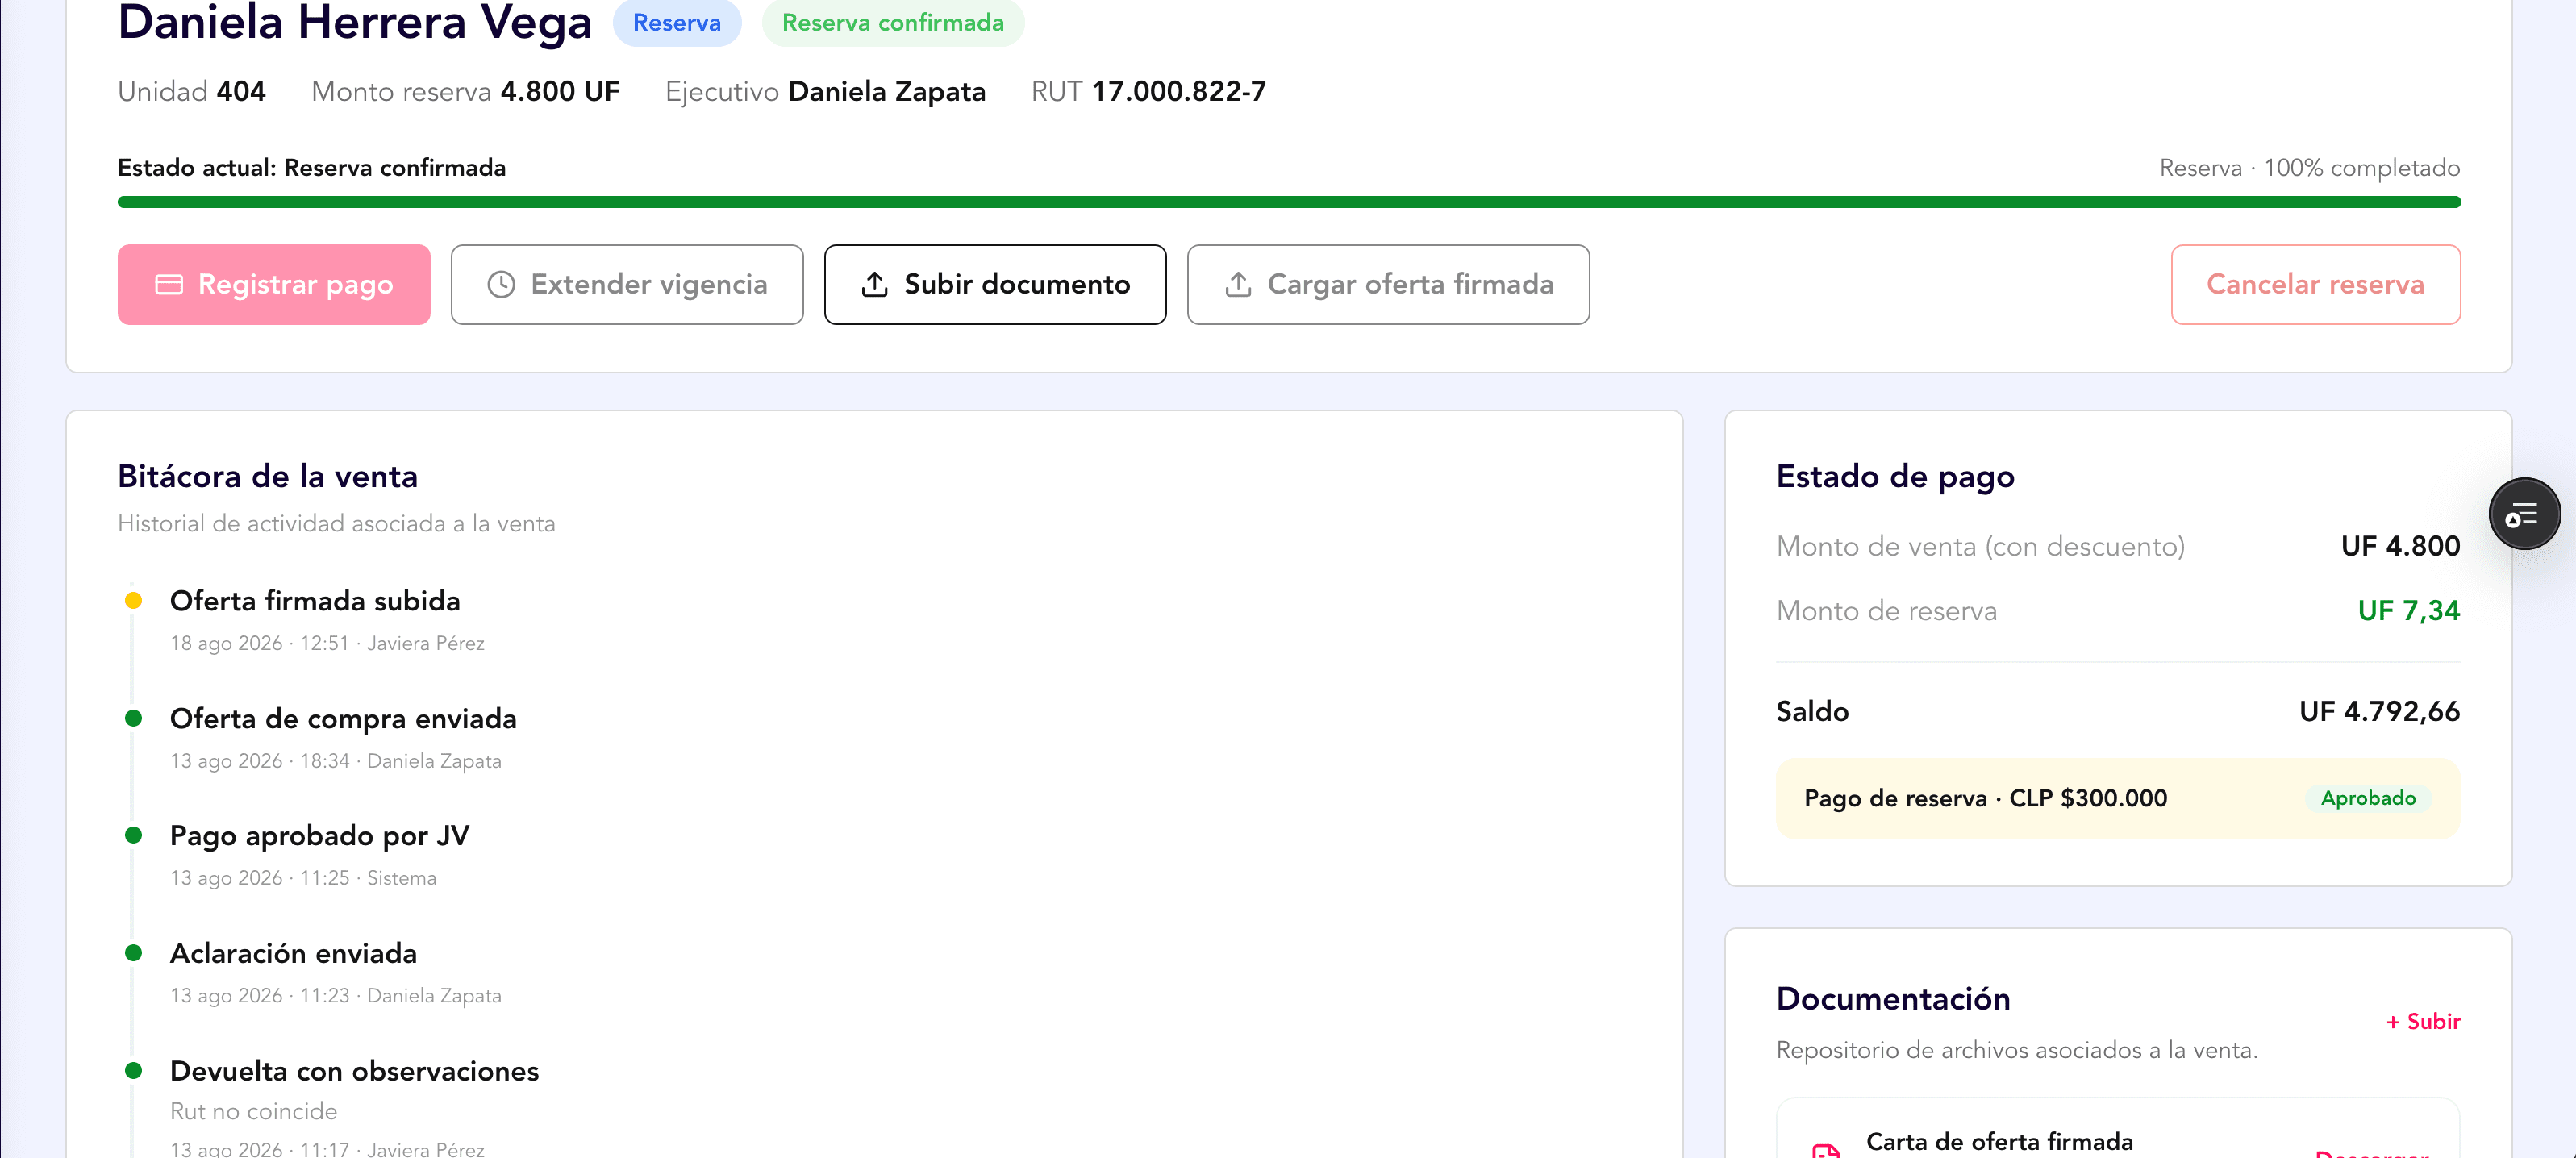Screen dimensions: 2576x1158
Task: Click the green reservation progress bar
Action: [1289, 202]
